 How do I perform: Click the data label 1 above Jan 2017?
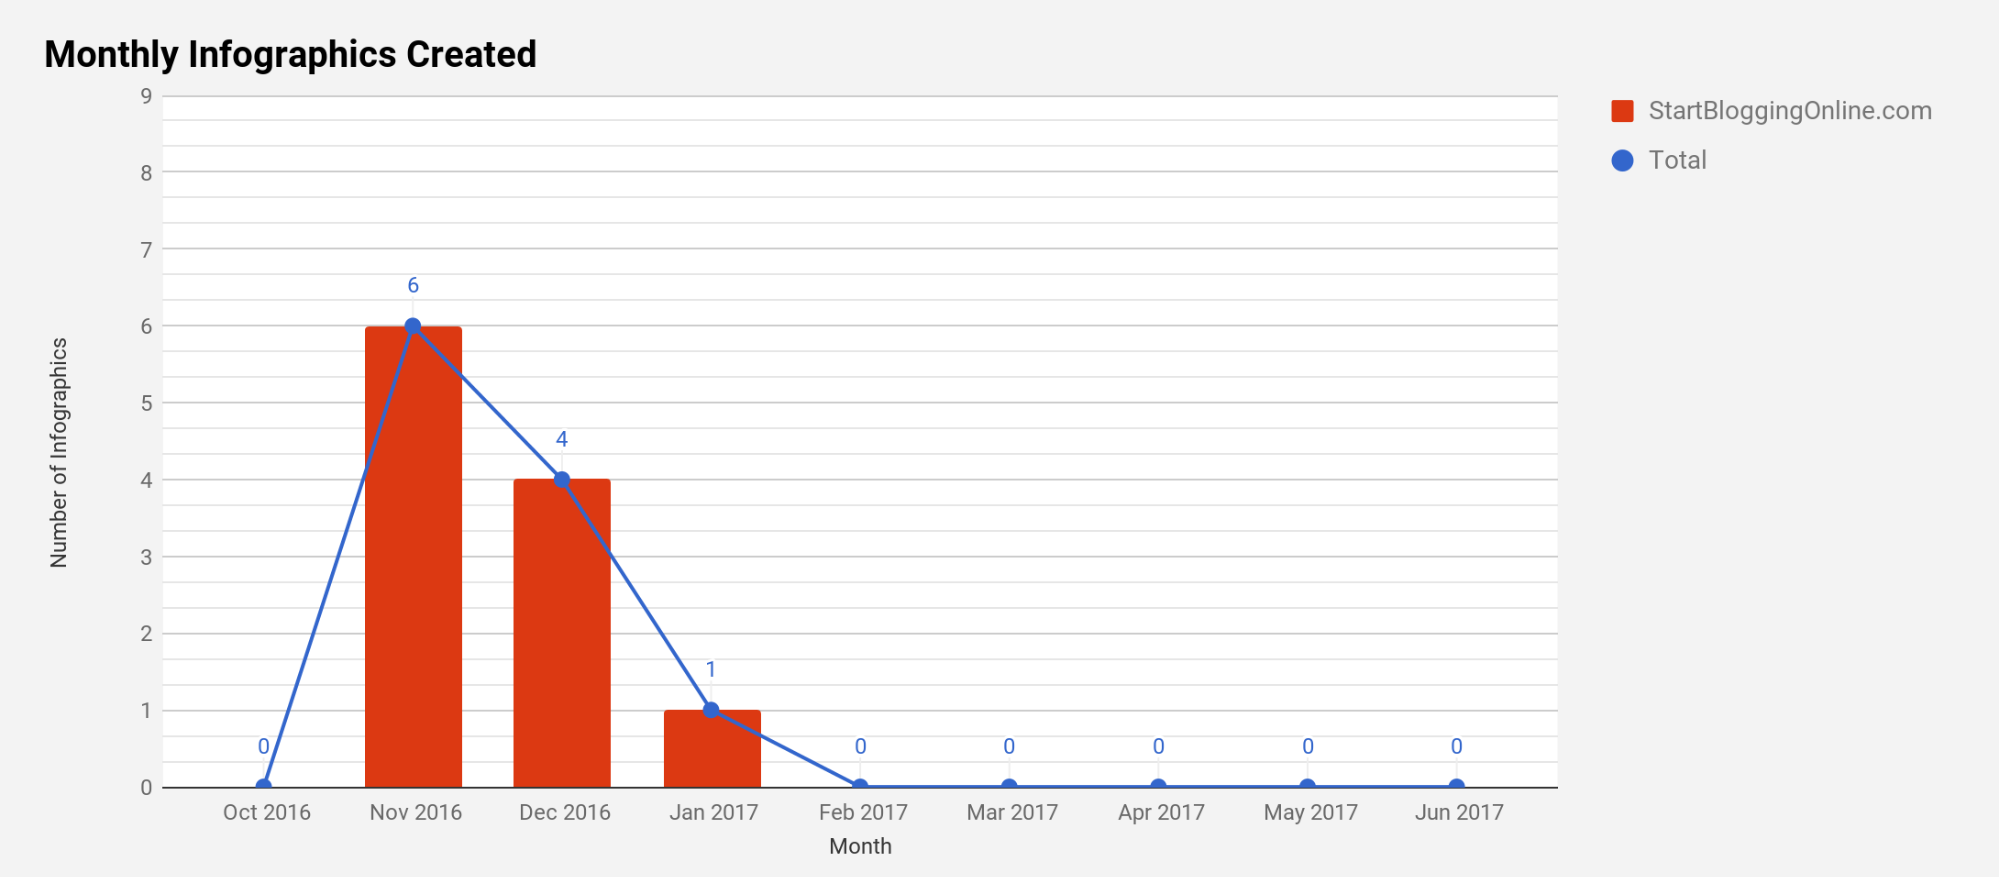coord(711,669)
